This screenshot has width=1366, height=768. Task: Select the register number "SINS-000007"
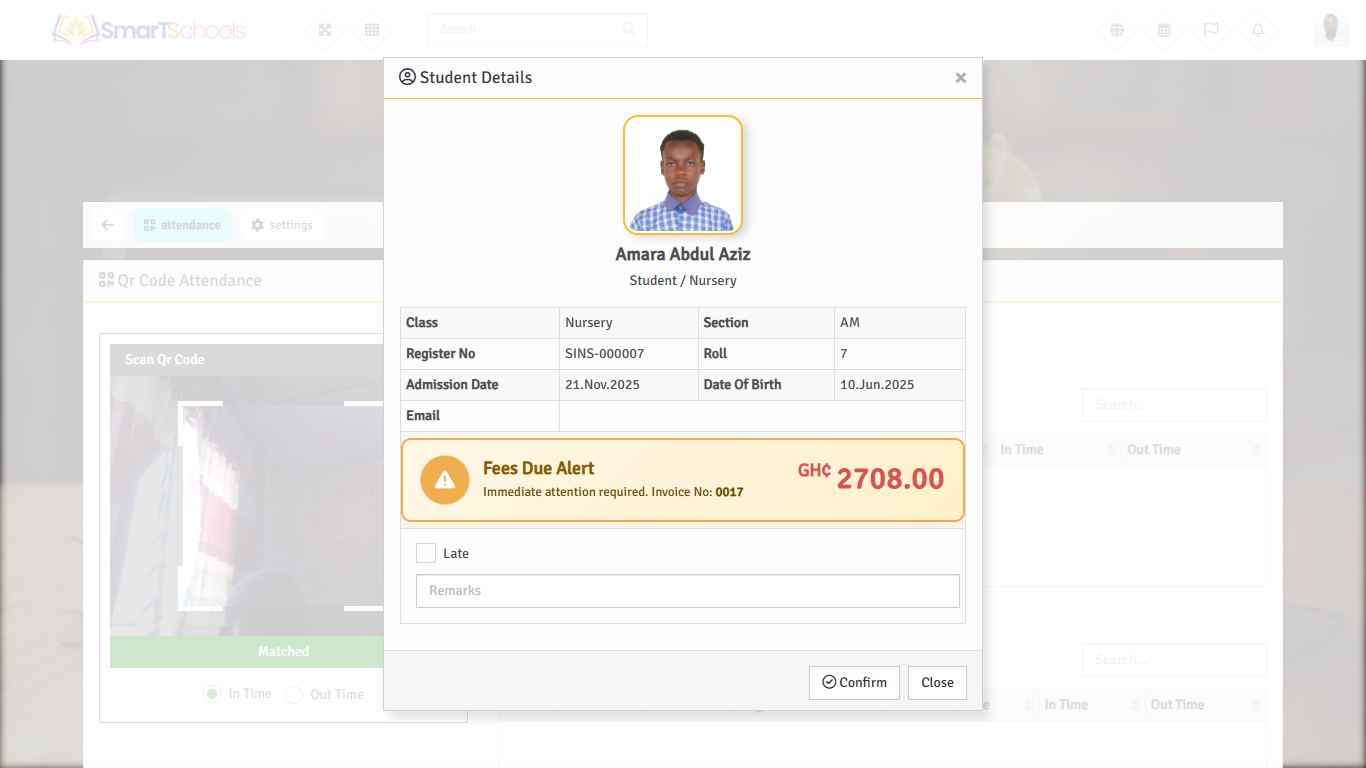pos(605,354)
